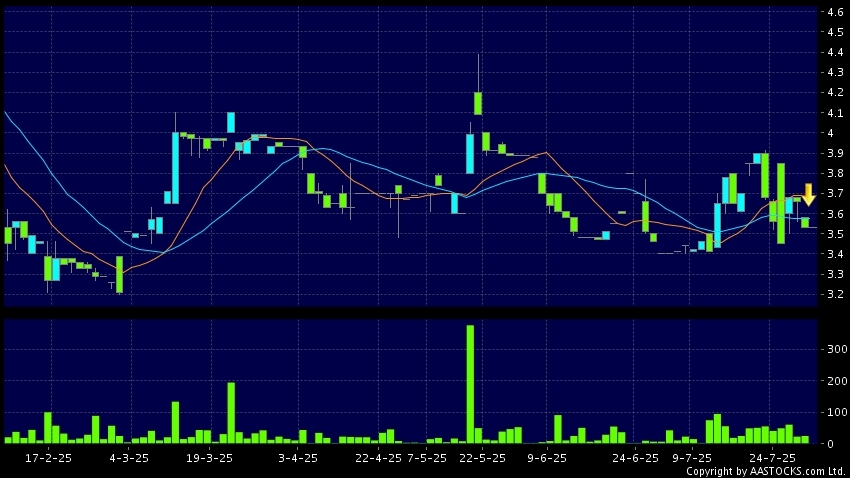
Task: Click the highest green candlestick peaking near 4.4
Action: coord(478,103)
